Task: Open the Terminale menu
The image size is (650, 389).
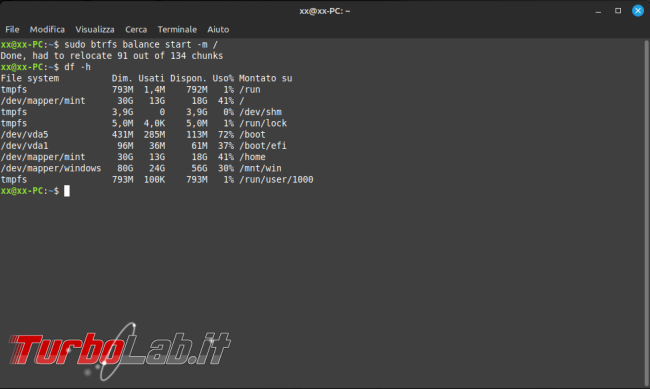Action: (x=177, y=29)
